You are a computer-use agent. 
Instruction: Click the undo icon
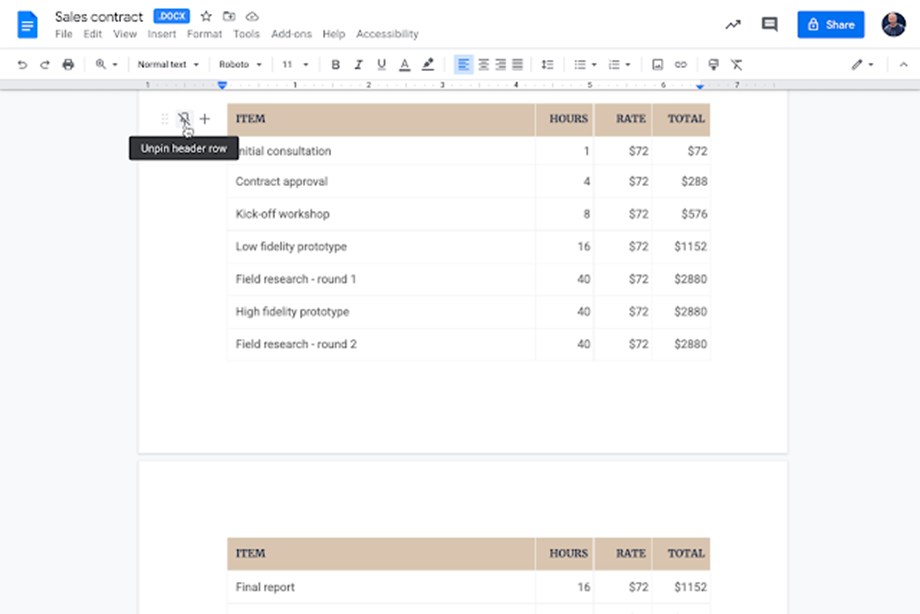[x=22, y=64]
